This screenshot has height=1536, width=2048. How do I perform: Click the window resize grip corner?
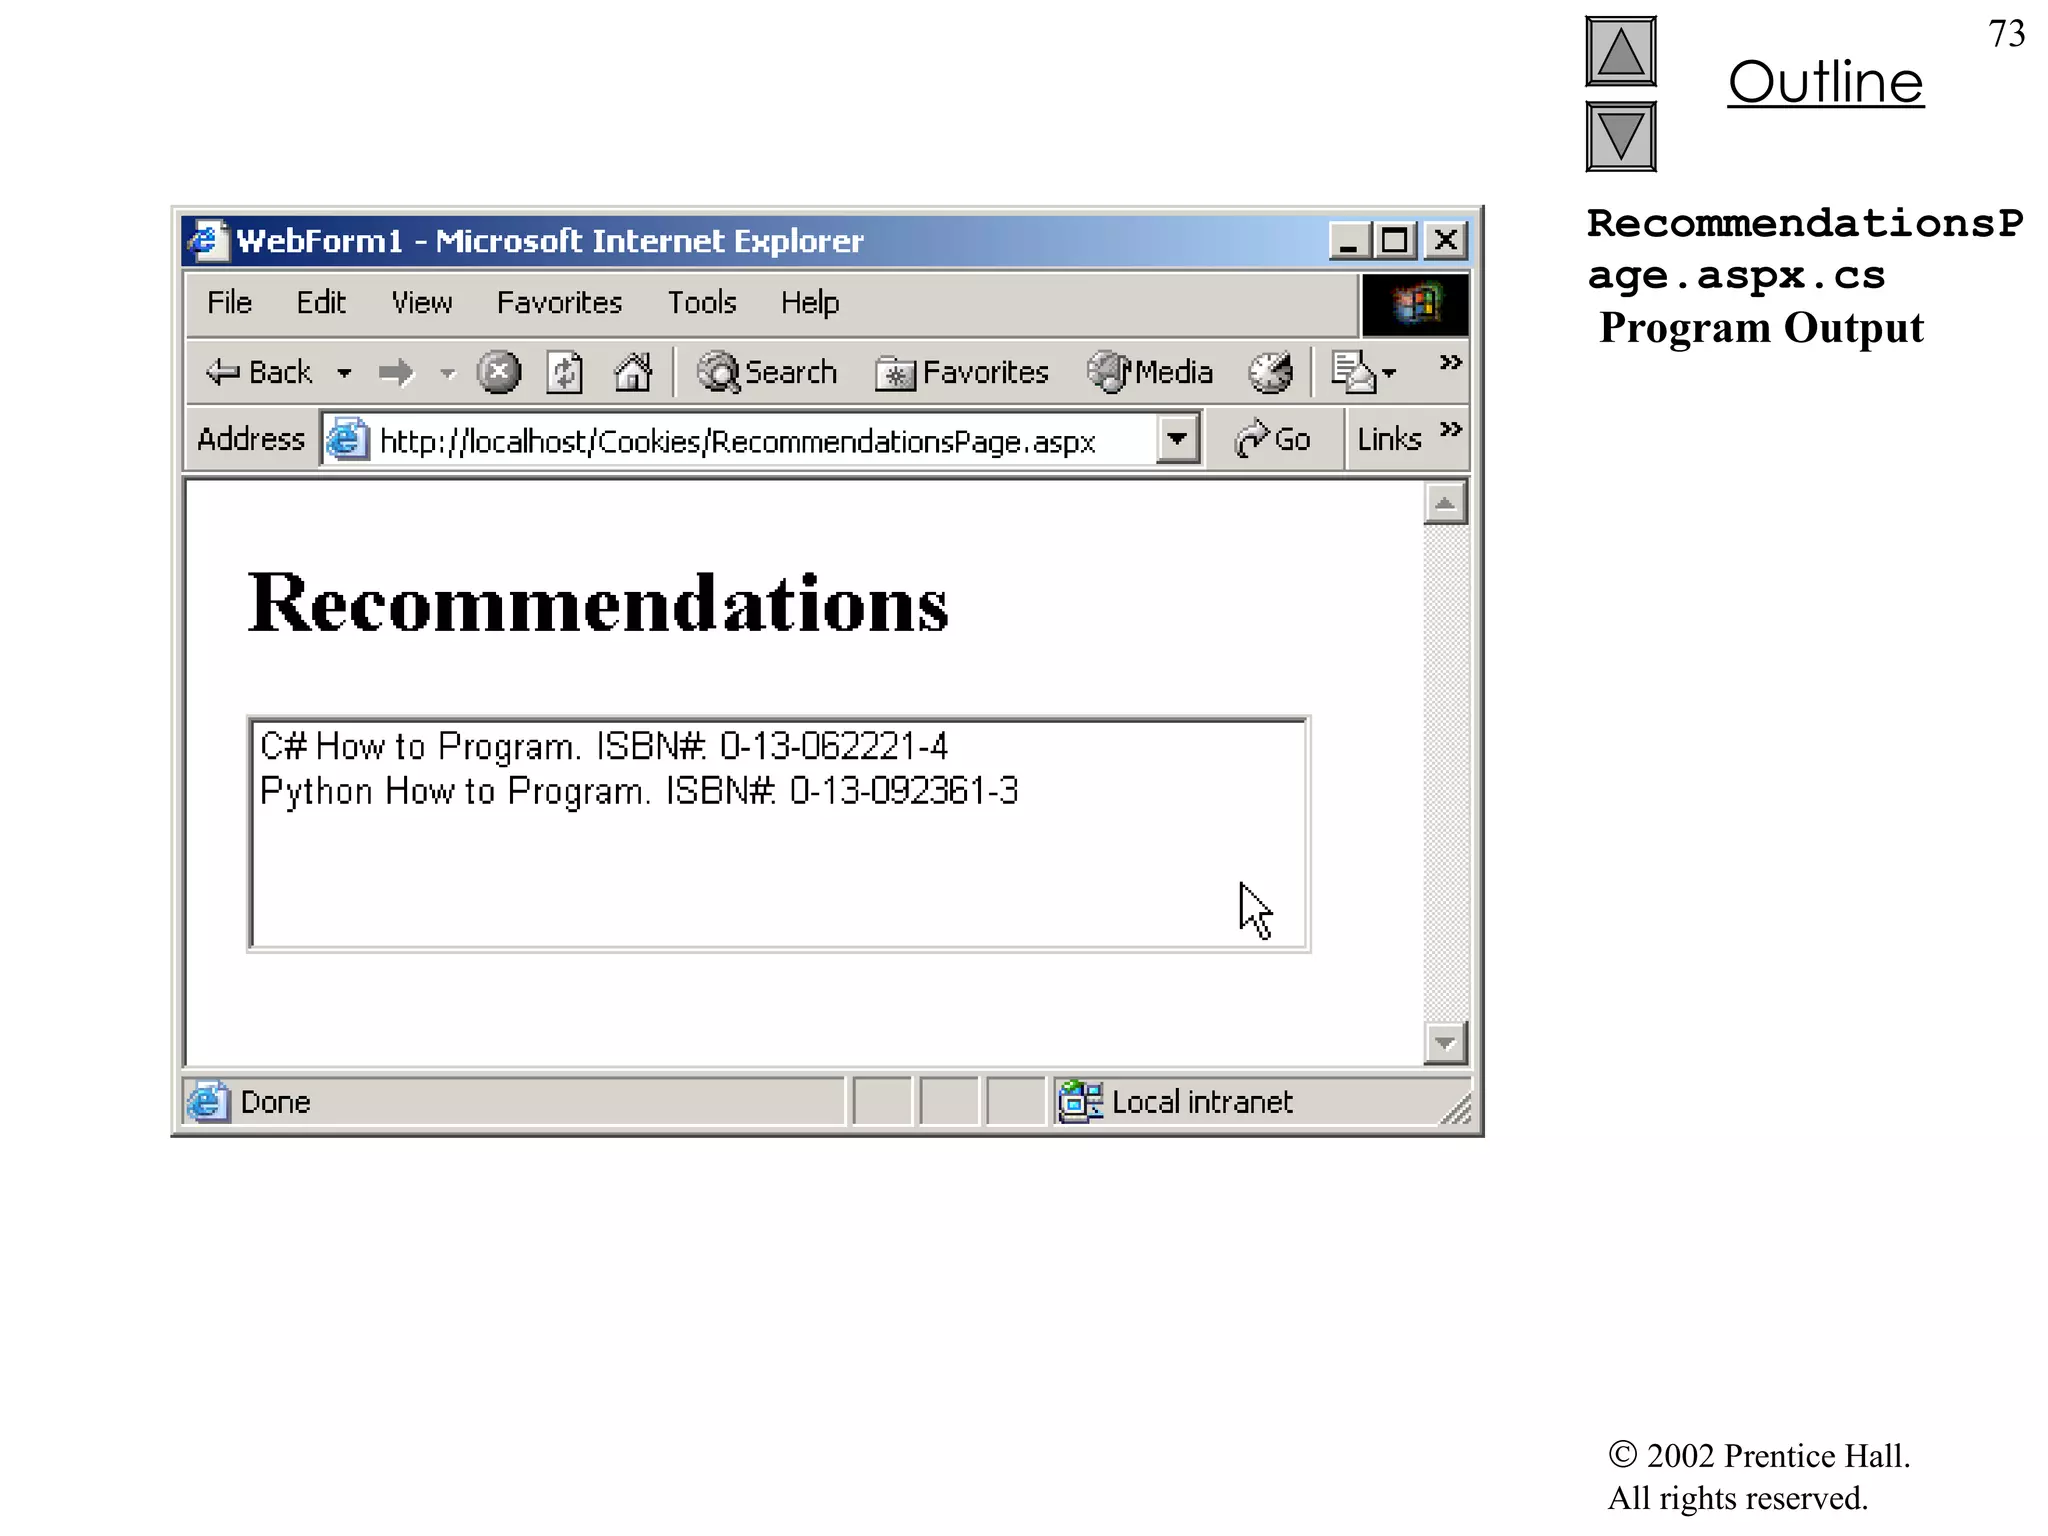(1456, 1110)
